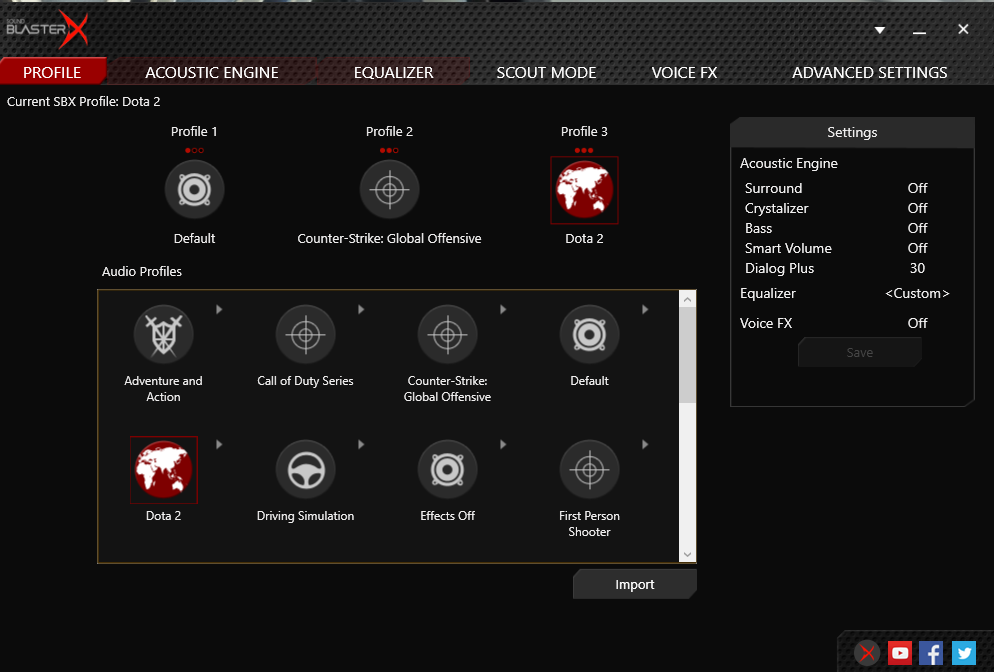Choose Driving Simulation steering wheel icon
Image resolution: width=994 pixels, height=672 pixels.
(305, 470)
